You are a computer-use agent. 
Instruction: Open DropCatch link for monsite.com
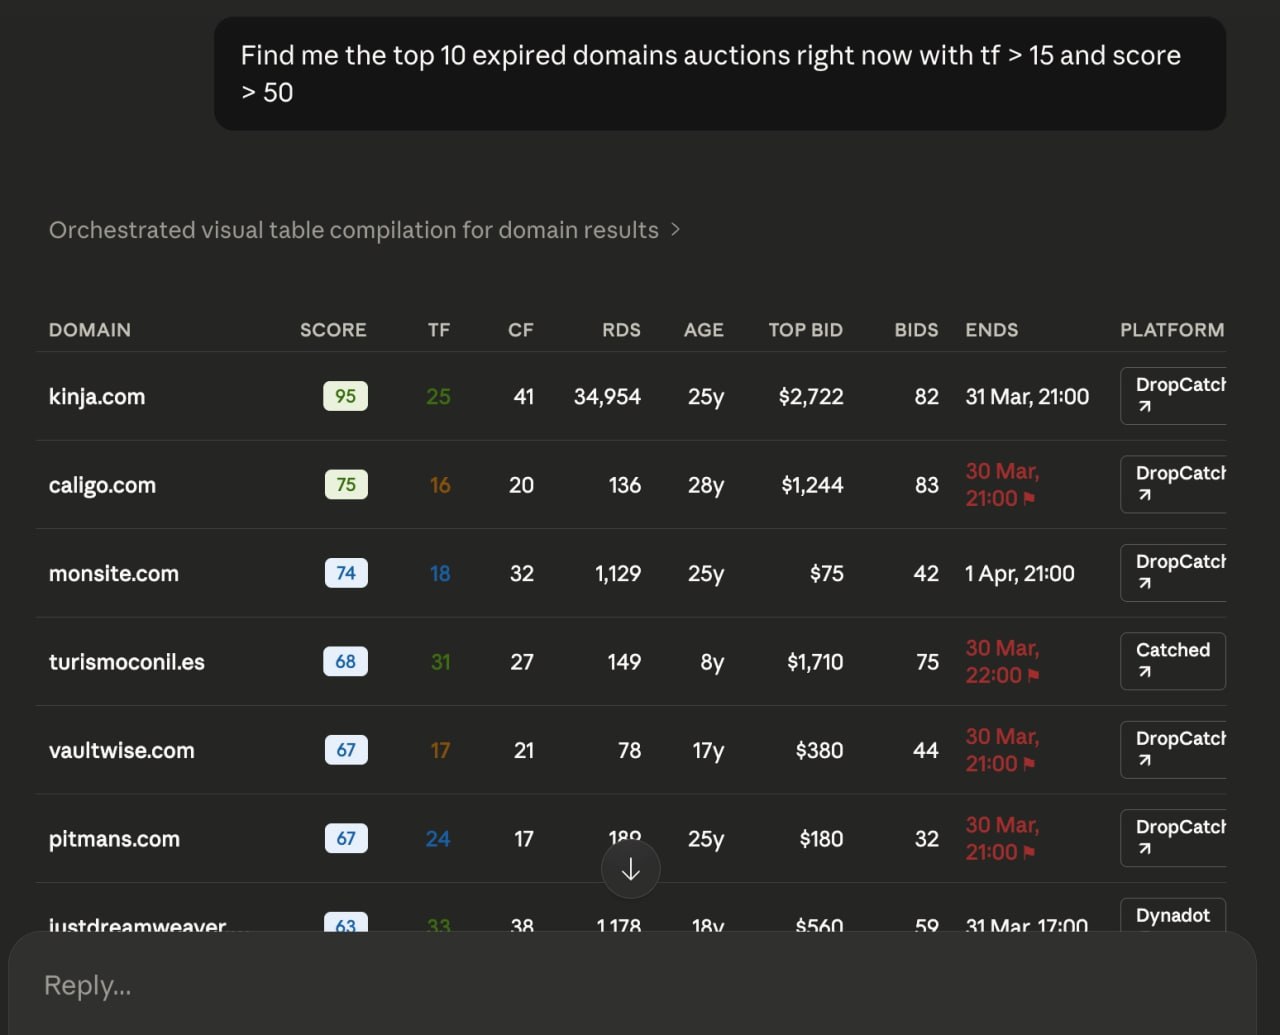point(1174,573)
